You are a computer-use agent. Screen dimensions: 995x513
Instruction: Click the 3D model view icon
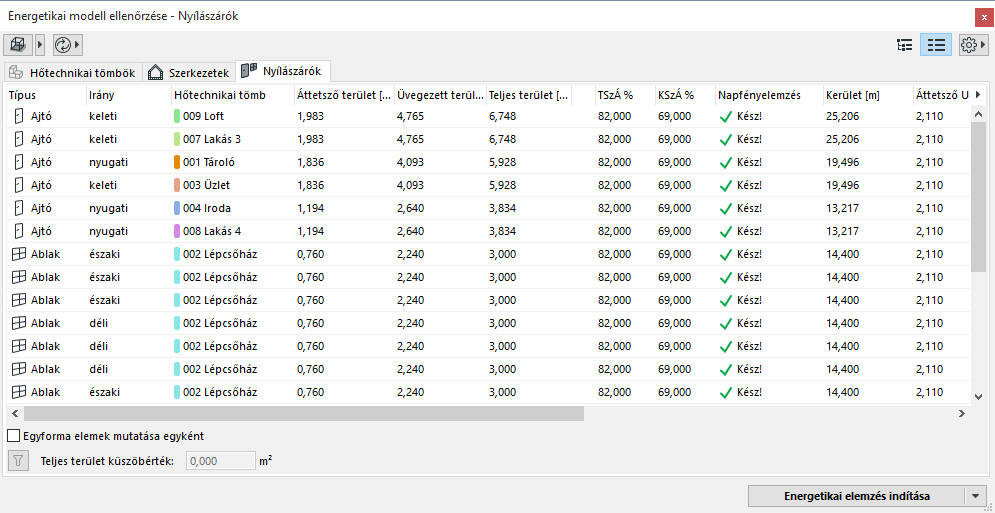[18, 45]
